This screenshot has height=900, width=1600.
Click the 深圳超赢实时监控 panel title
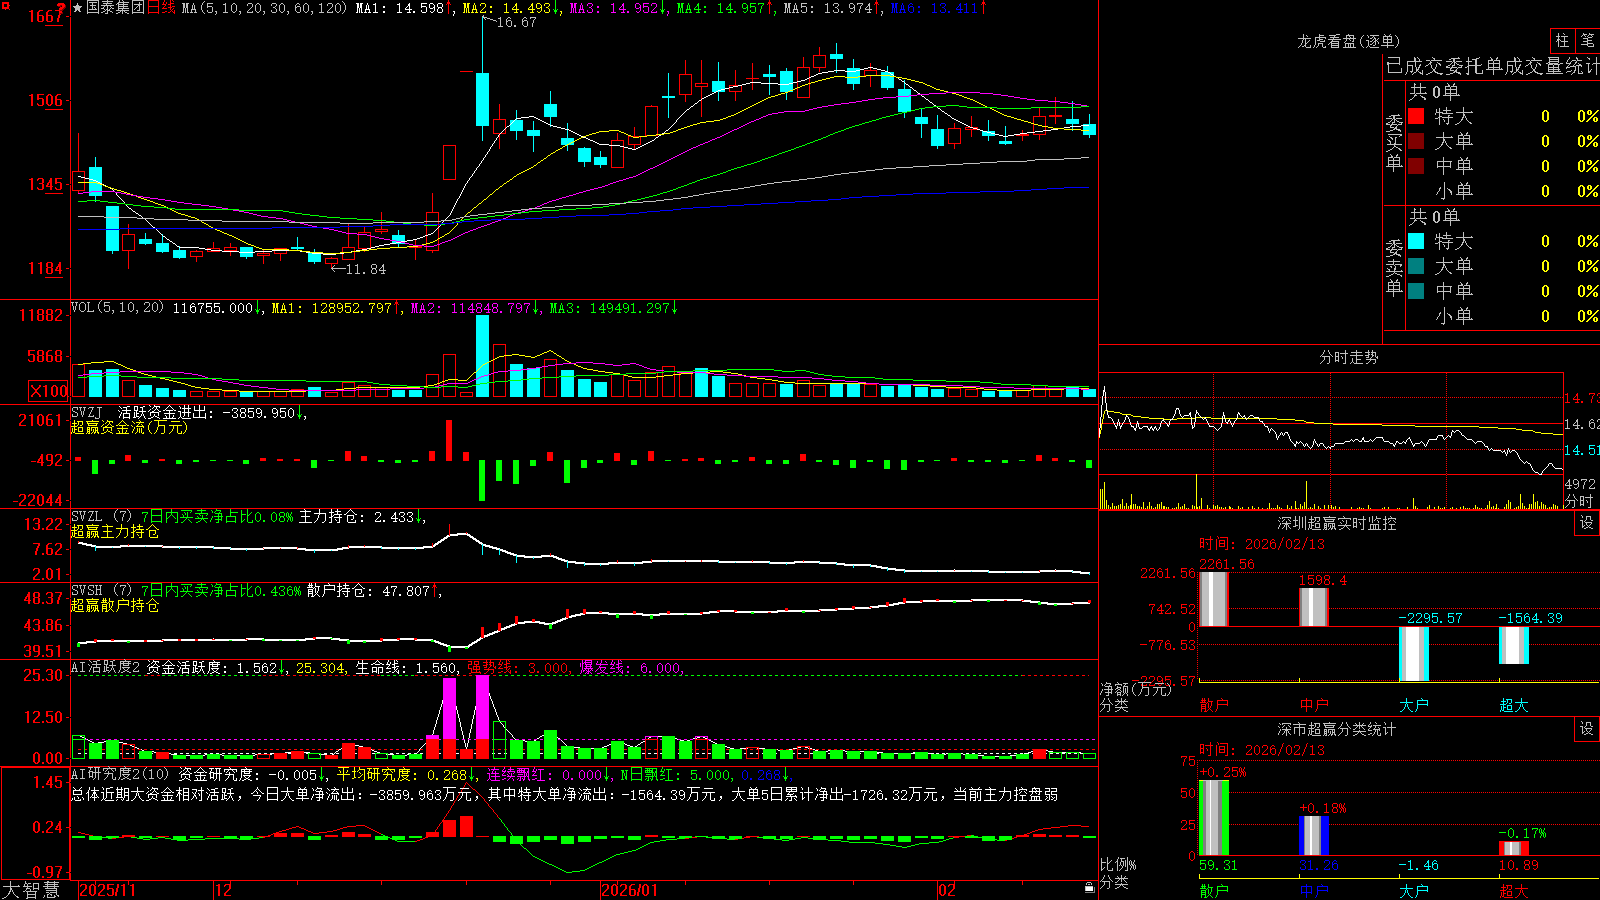(1337, 523)
